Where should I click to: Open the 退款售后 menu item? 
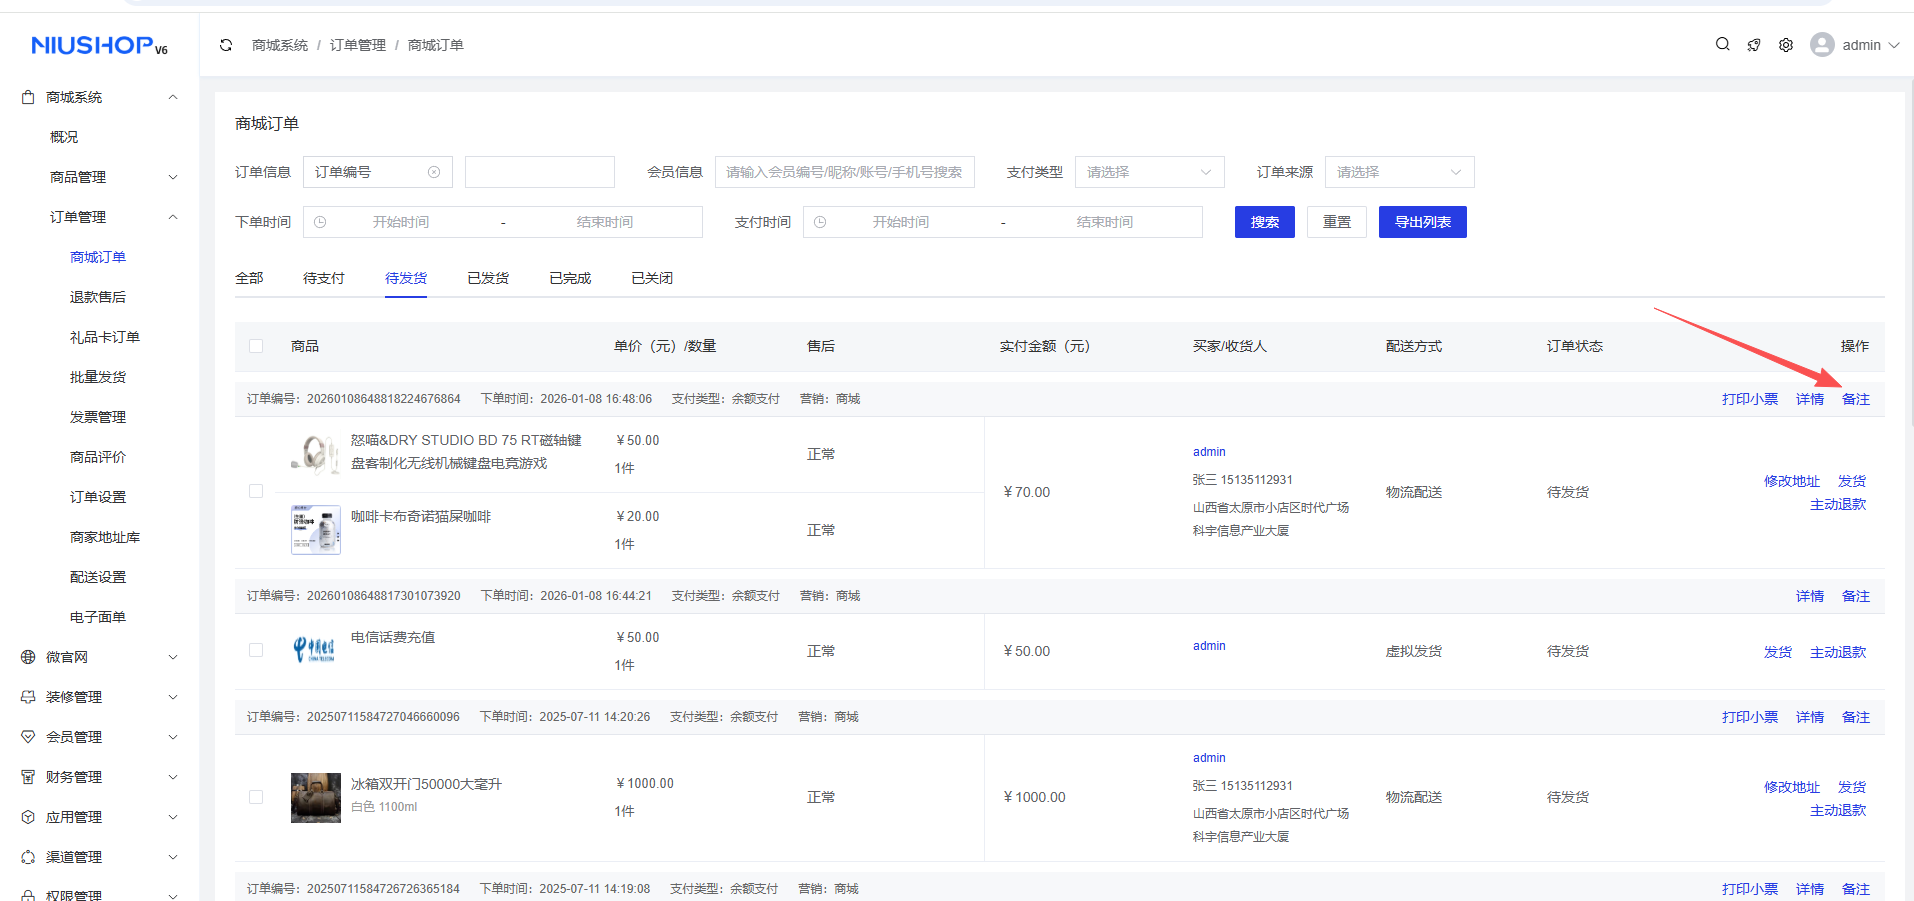point(97,296)
